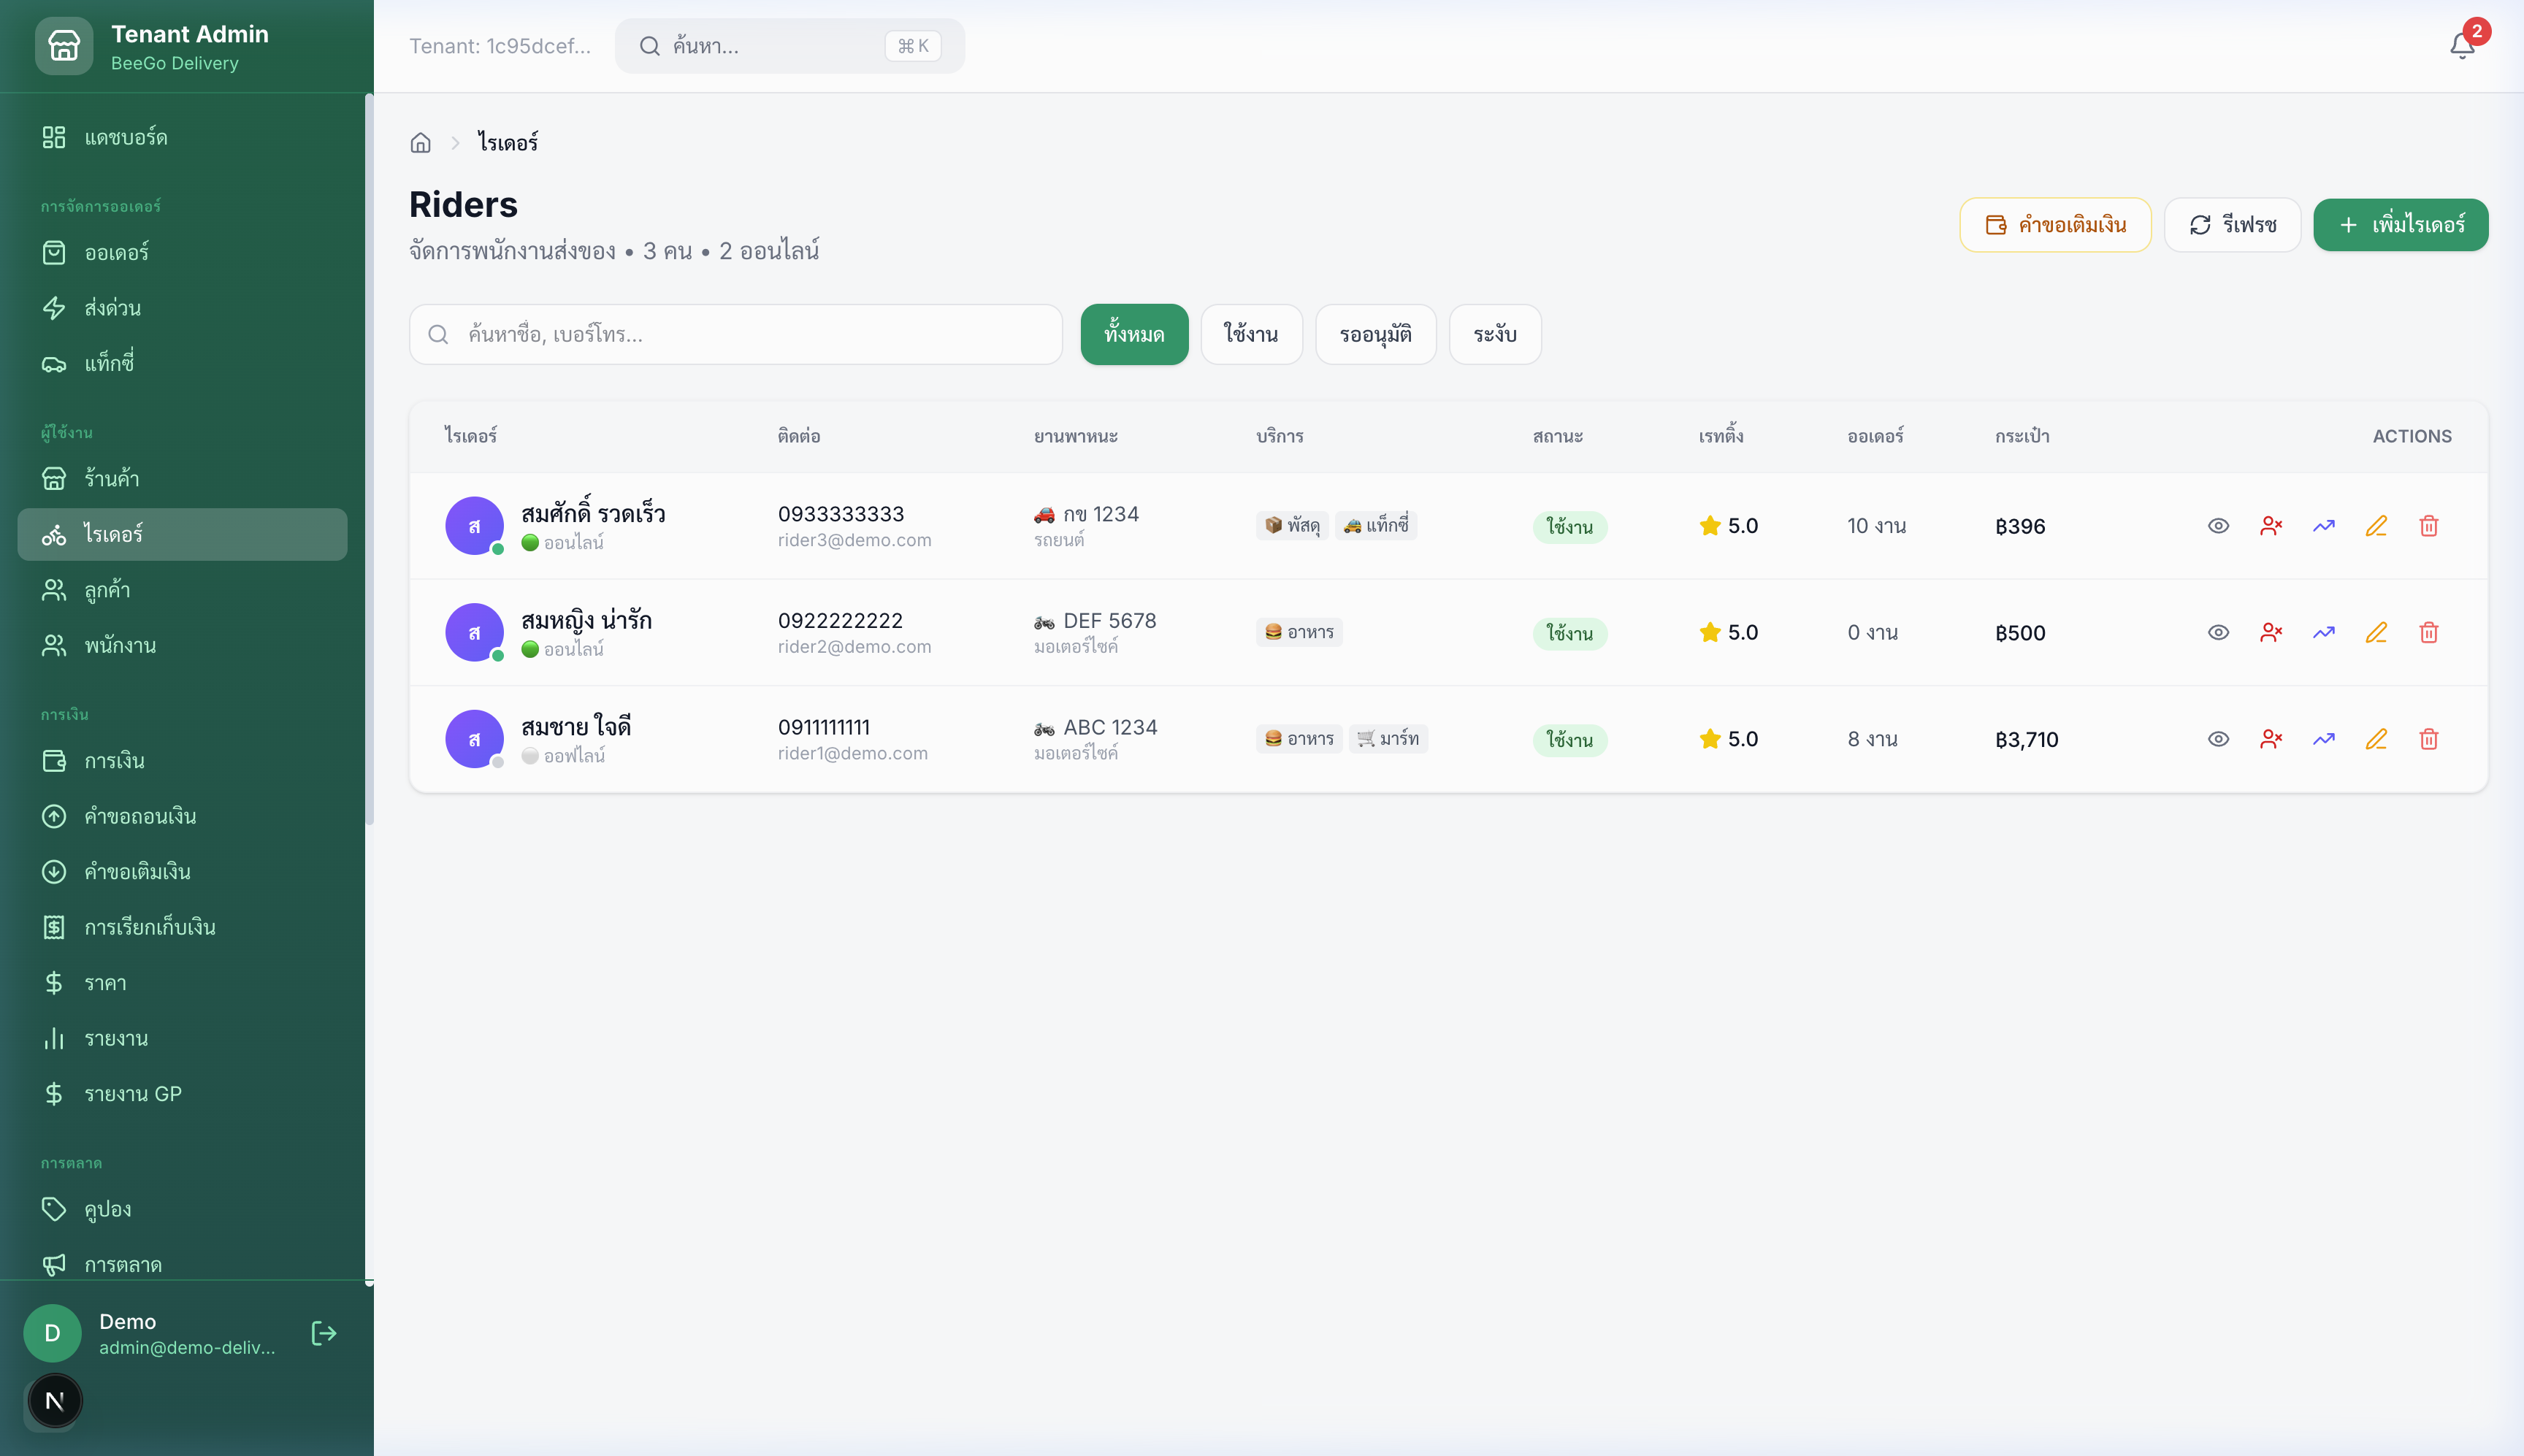Open ออเดอร์ in the sidebar menu
Image resolution: width=2524 pixels, height=1456 pixels.
pos(116,252)
